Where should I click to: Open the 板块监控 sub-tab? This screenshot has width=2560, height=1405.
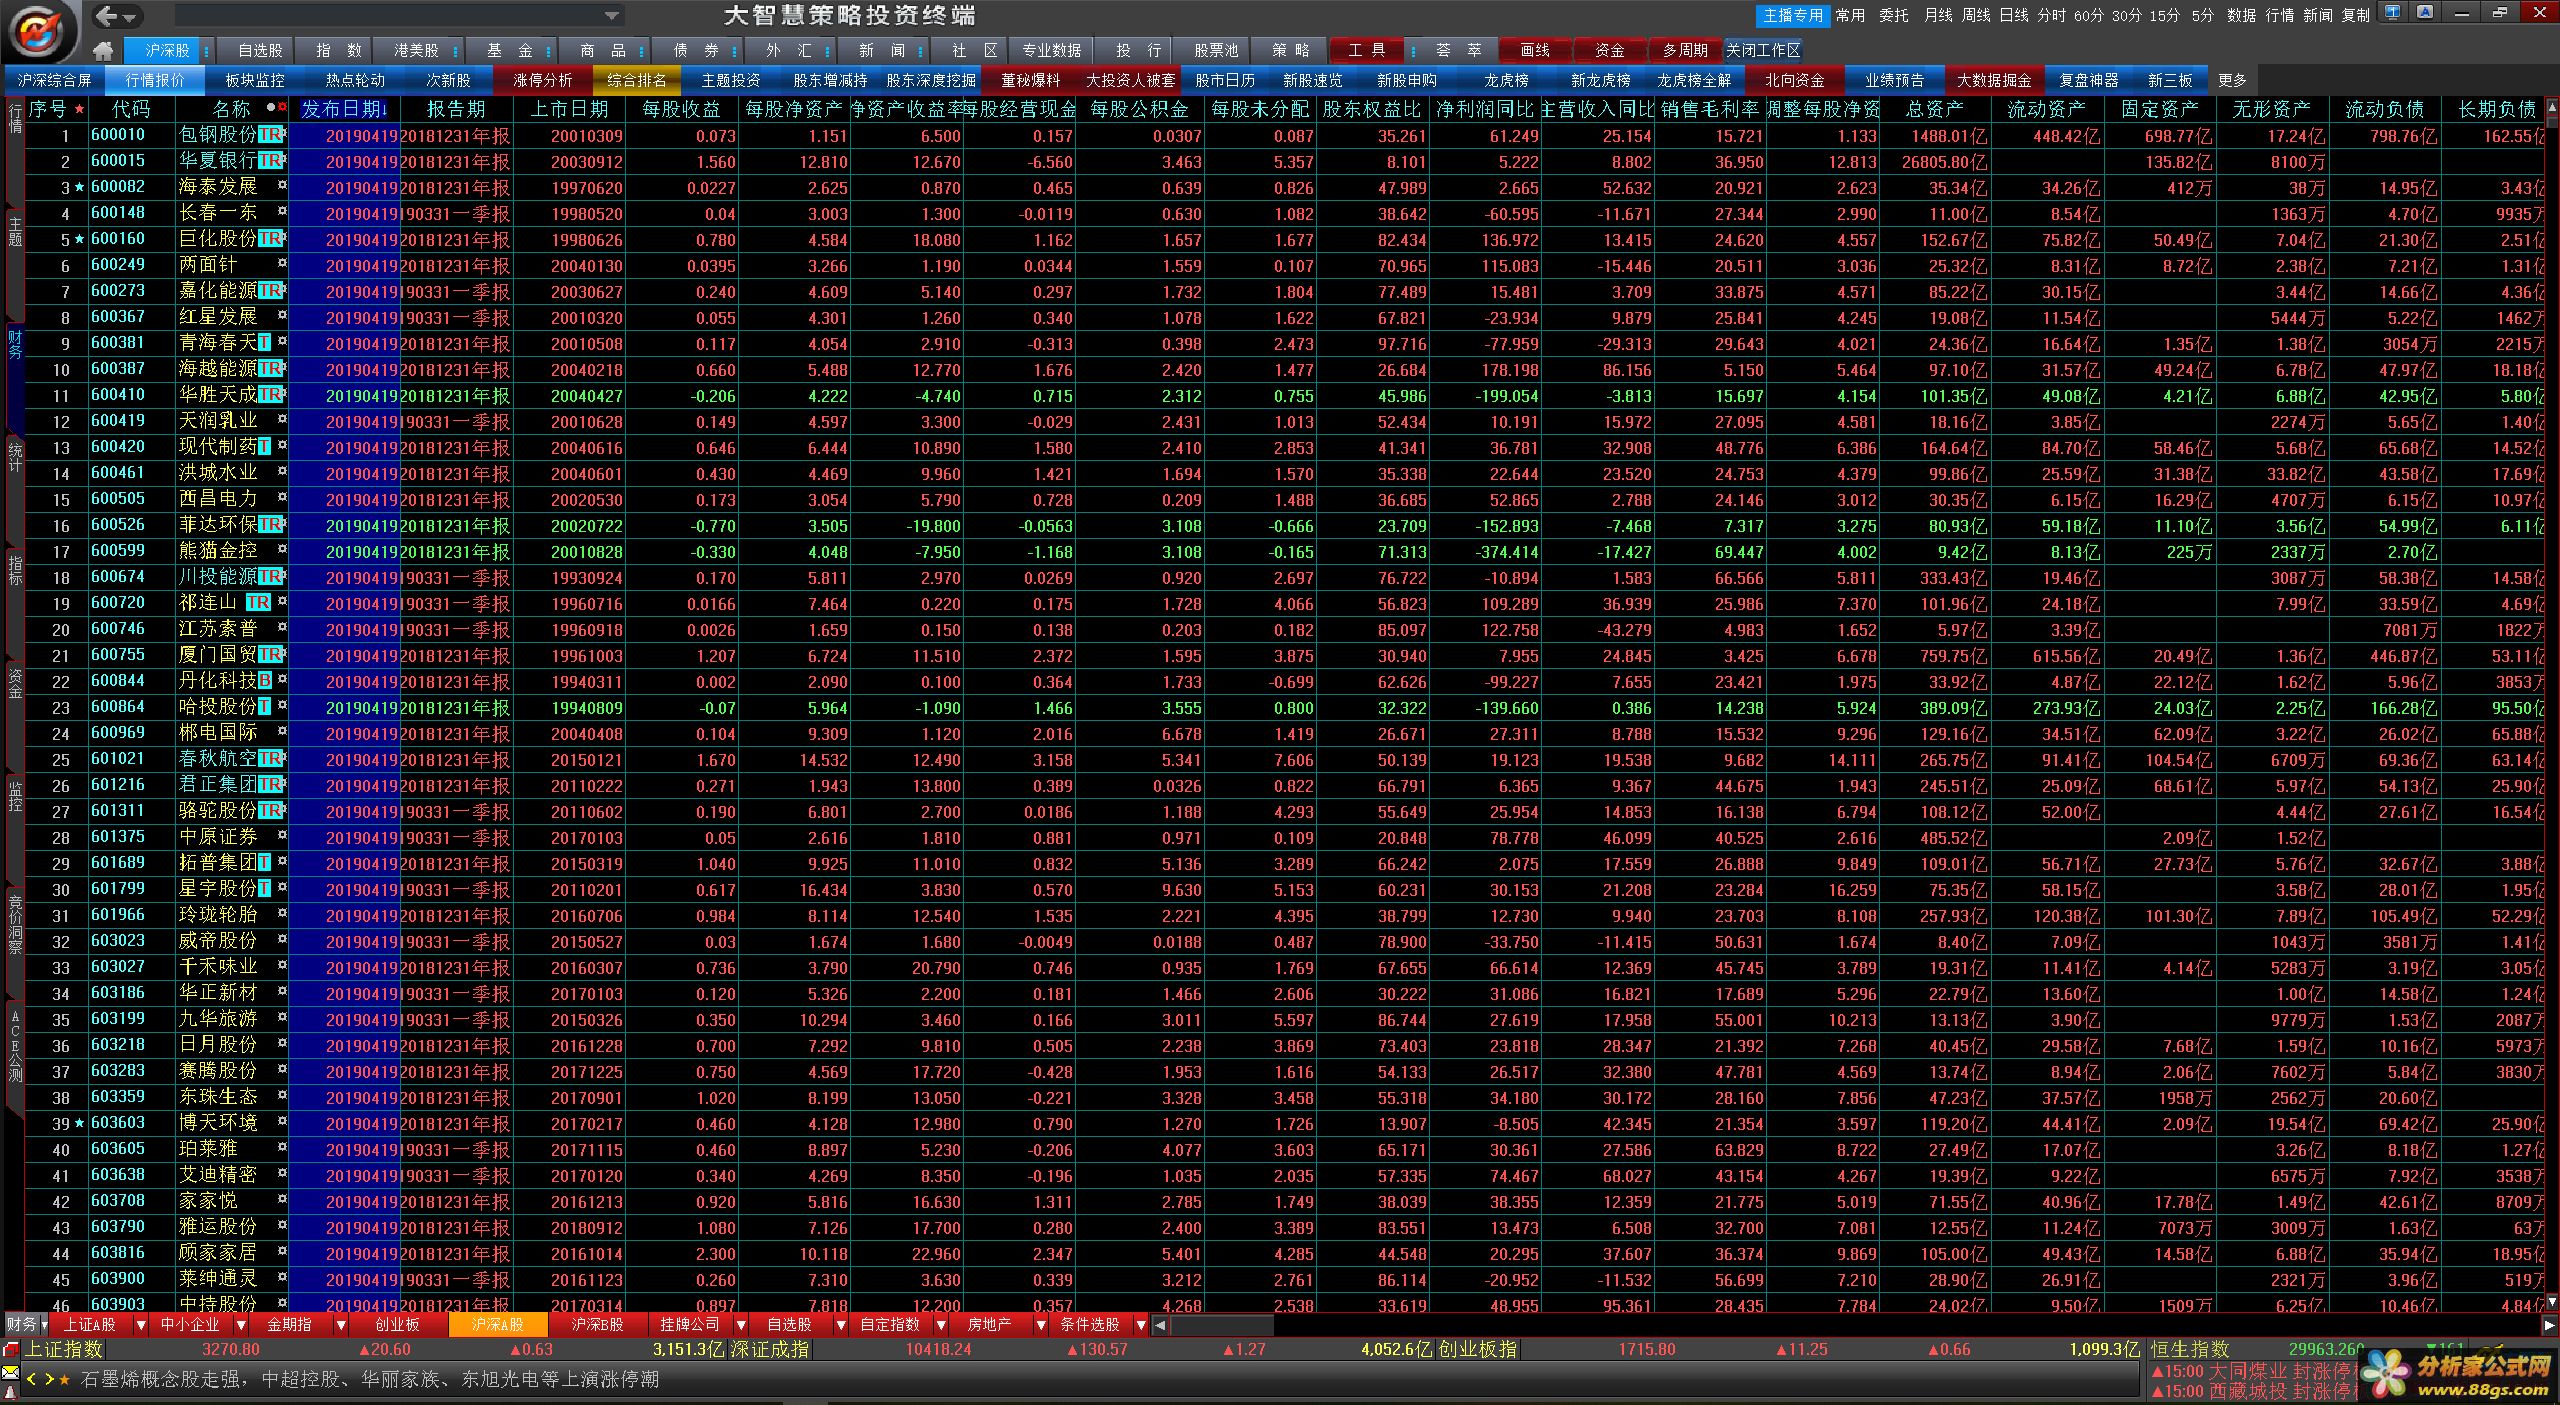click(255, 80)
